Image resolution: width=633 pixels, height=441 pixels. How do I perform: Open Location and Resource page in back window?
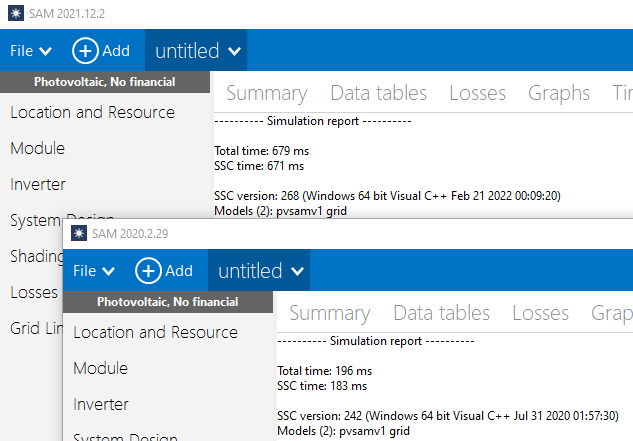tap(92, 112)
